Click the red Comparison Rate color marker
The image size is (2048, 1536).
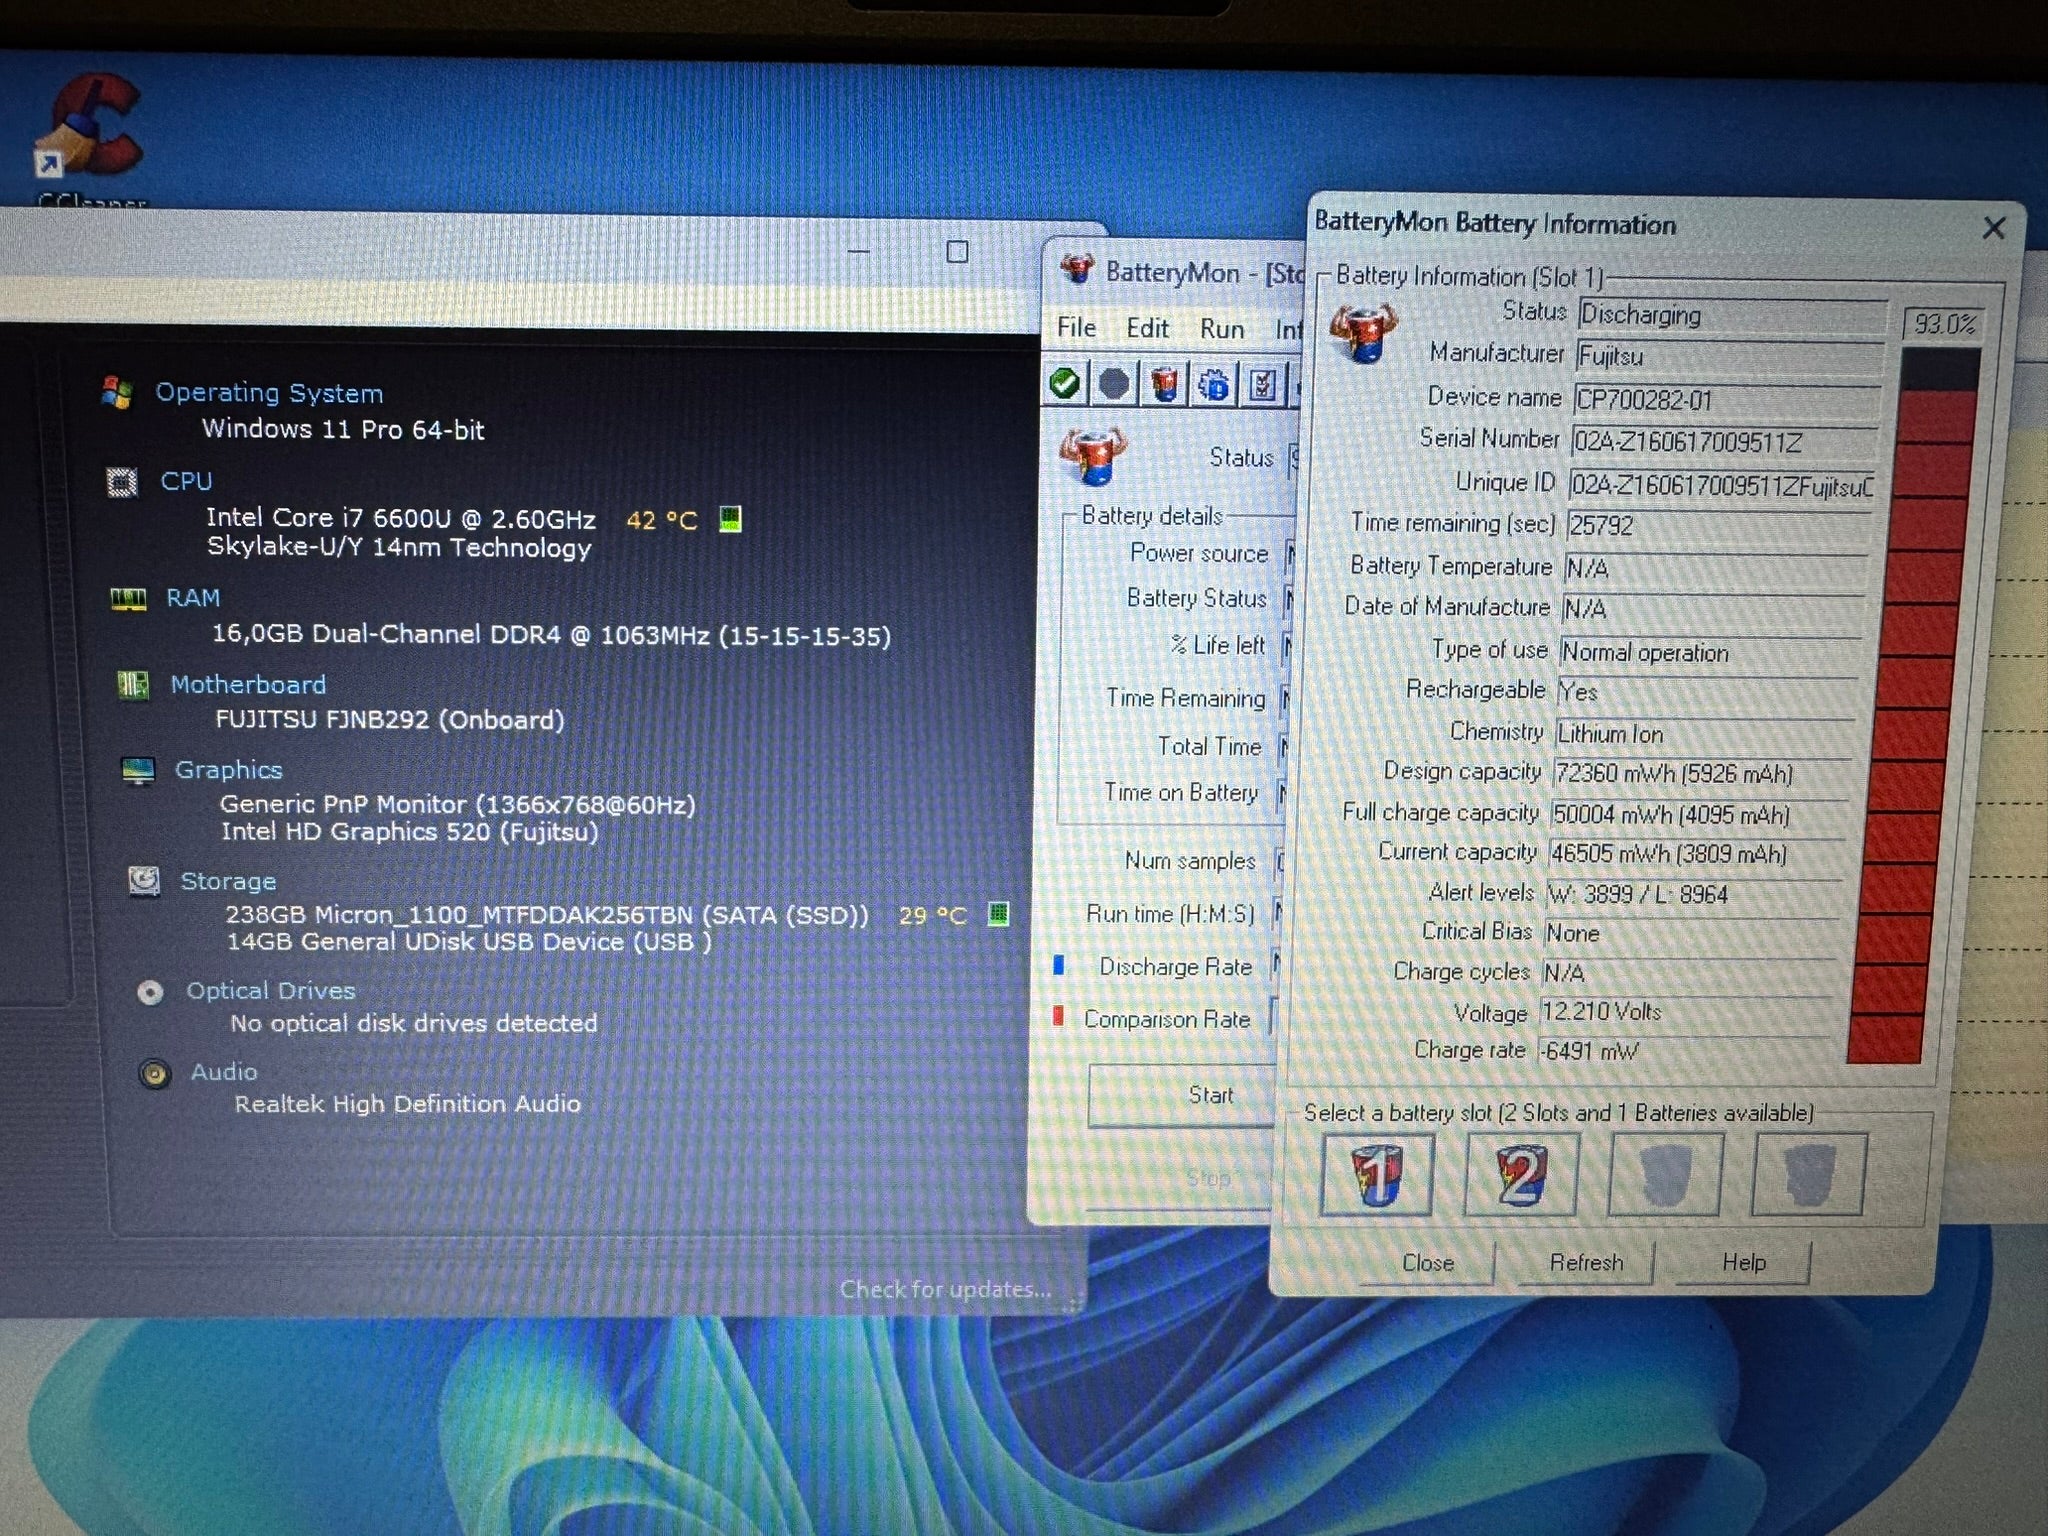pyautogui.click(x=1058, y=1017)
